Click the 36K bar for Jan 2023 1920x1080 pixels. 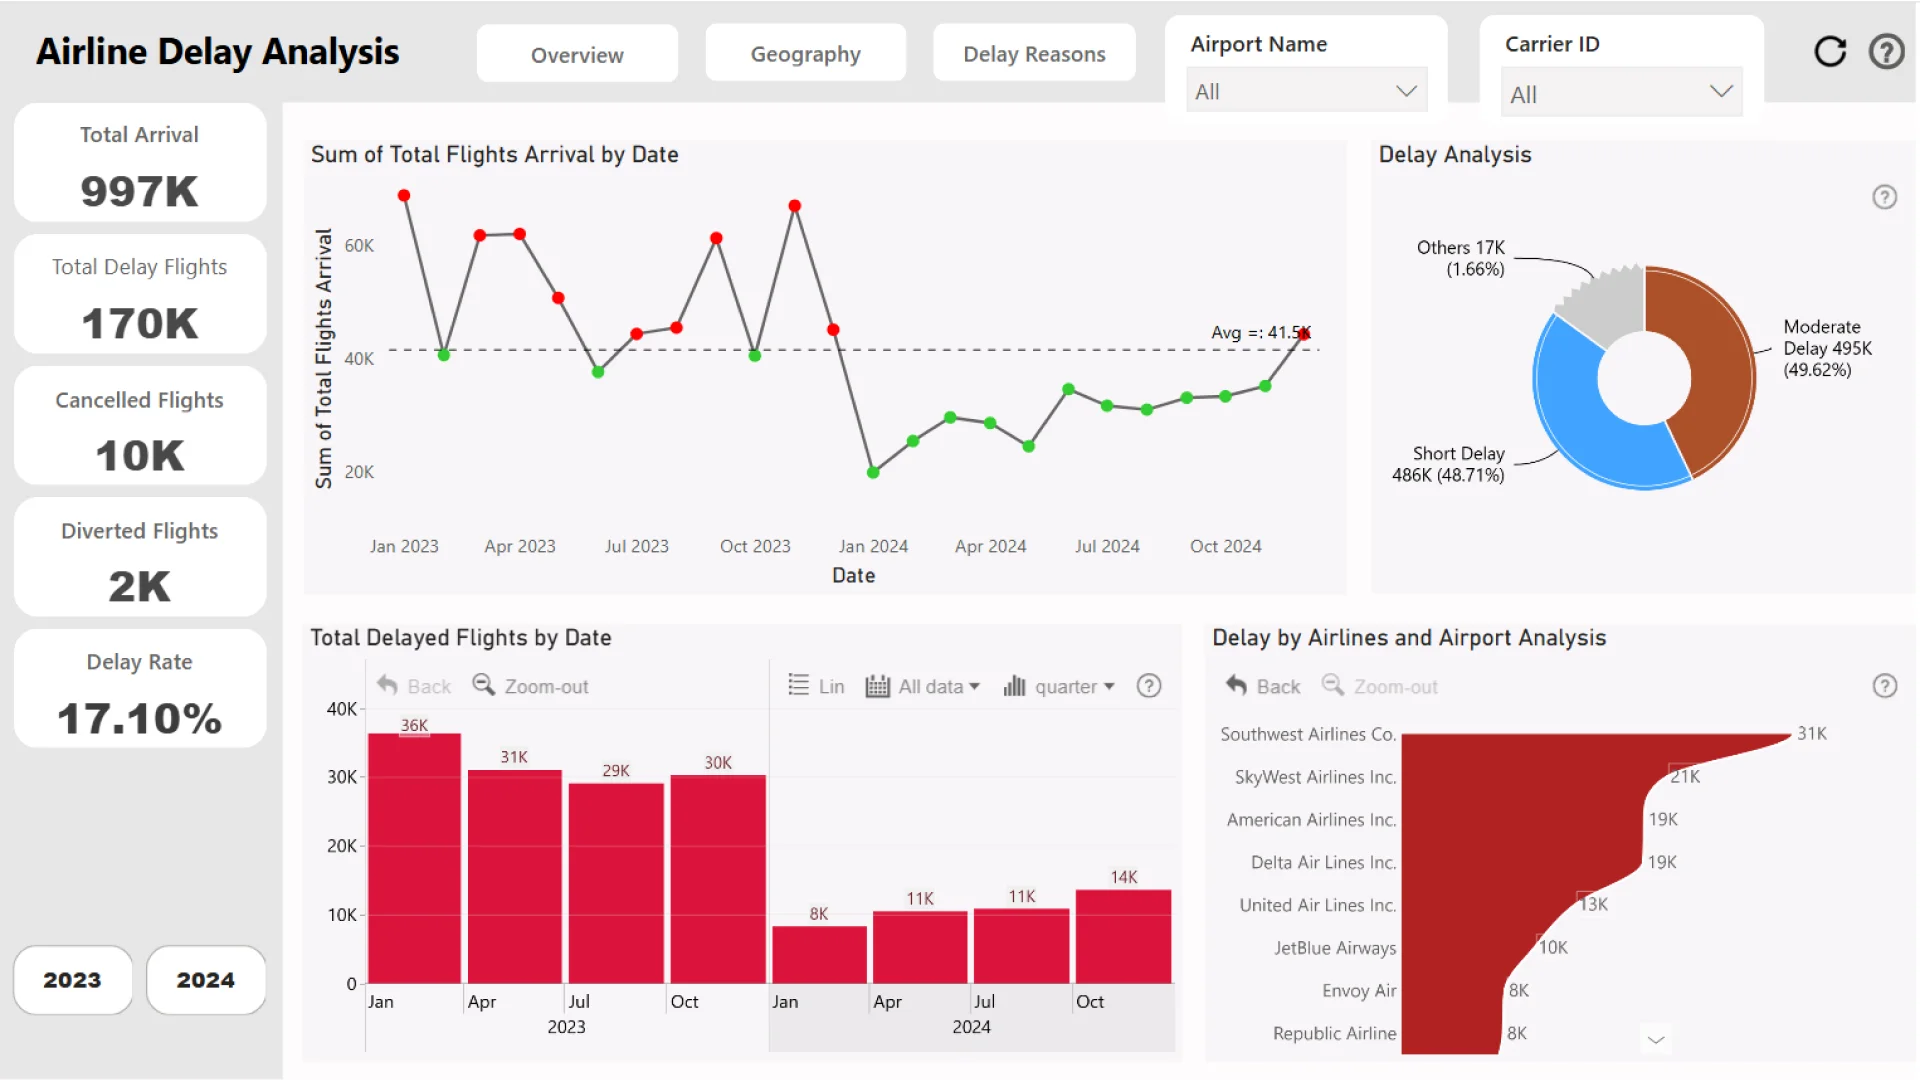(414, 858)
